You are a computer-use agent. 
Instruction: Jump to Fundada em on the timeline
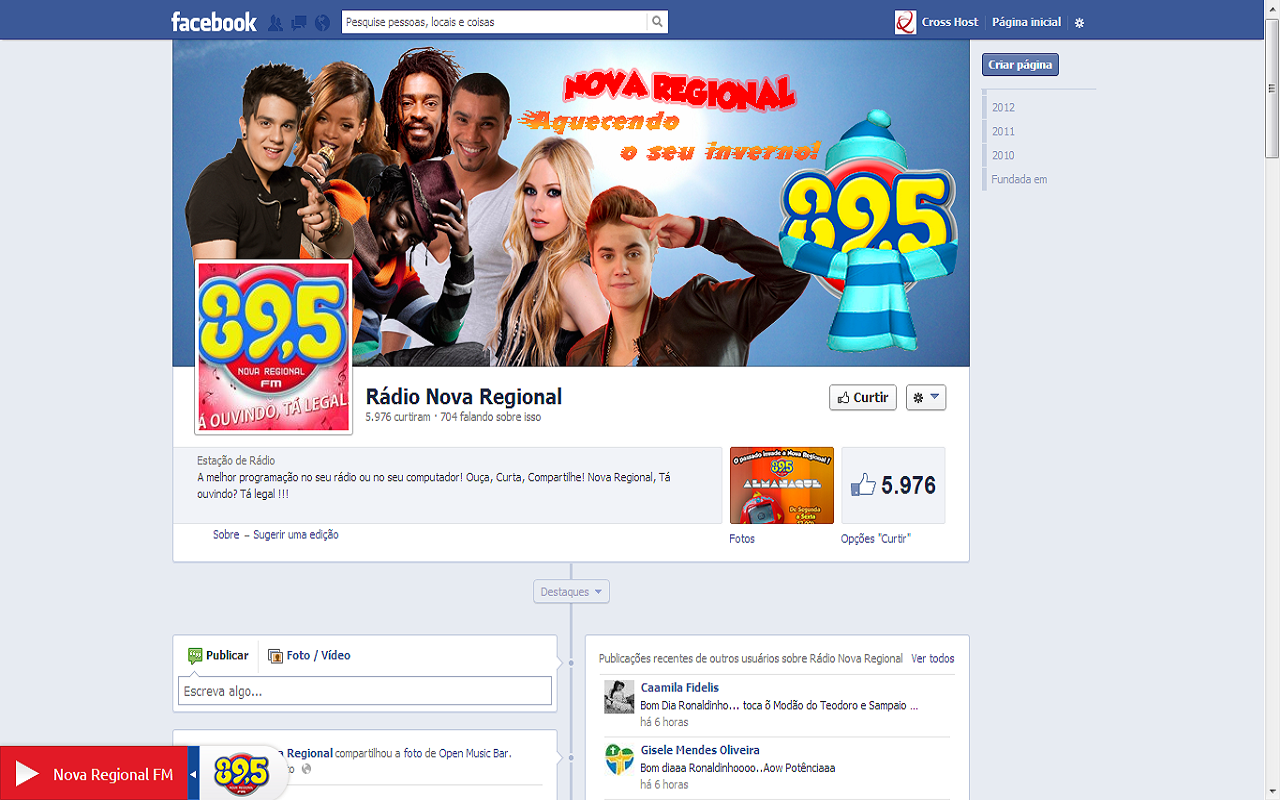click(x=1019, y=179)
